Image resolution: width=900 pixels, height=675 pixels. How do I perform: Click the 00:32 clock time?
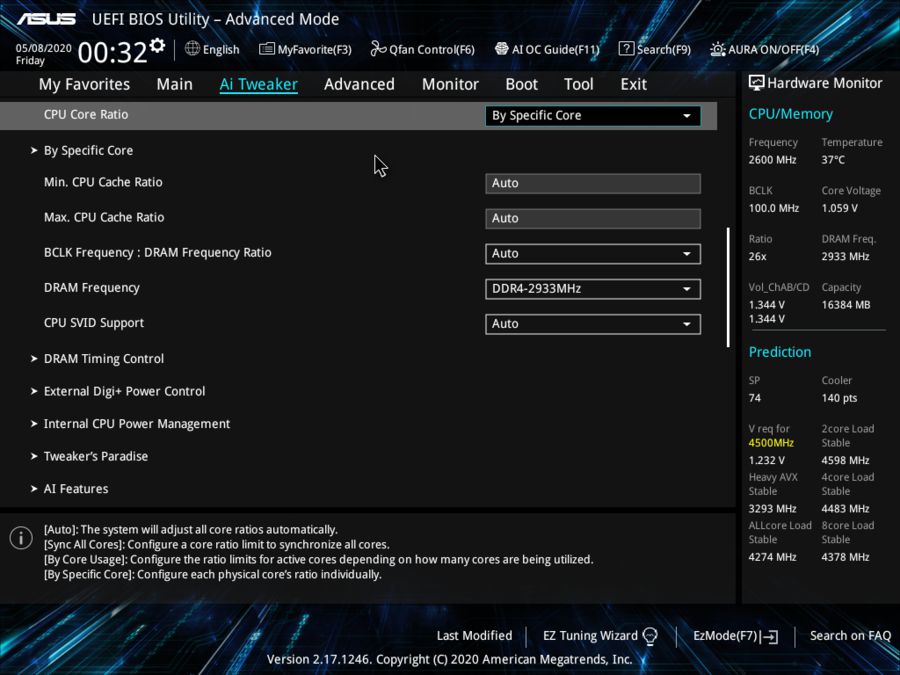[112, 53]
